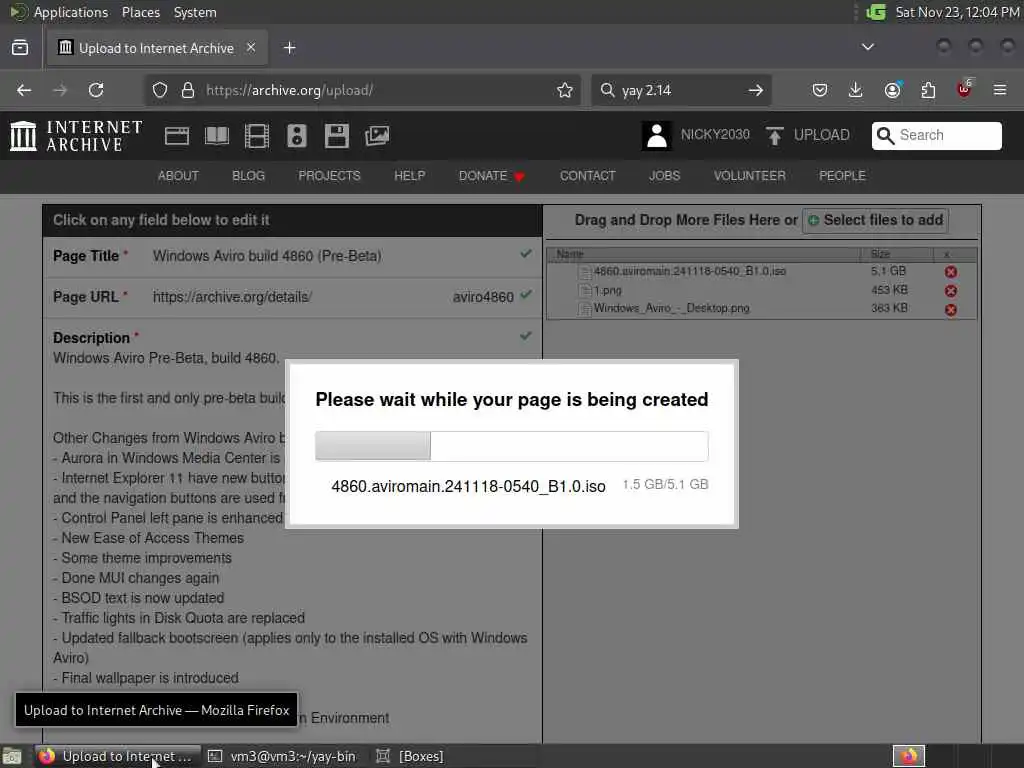Click the green system tray update icon

tap(876, 12)
